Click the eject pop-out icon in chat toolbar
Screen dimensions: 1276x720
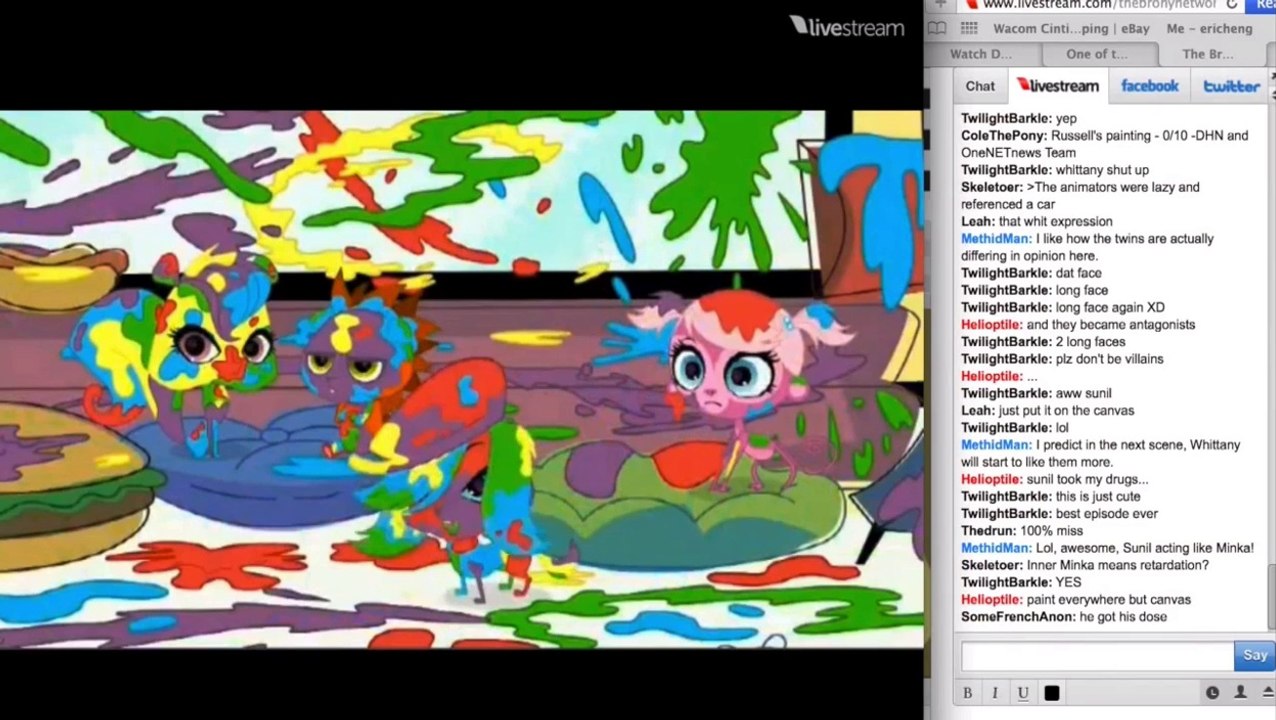(1267, 693)
